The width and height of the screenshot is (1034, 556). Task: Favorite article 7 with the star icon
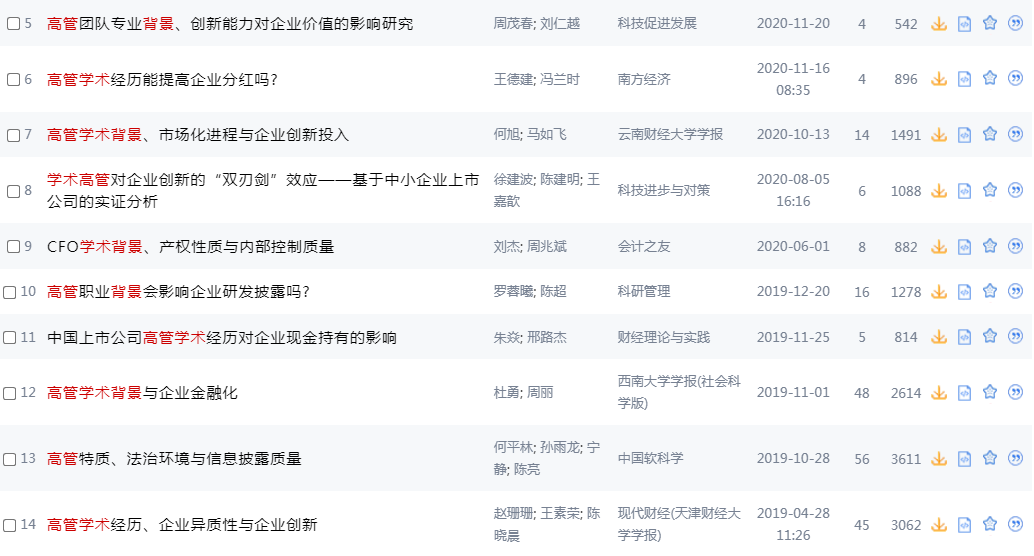[990, 134]
